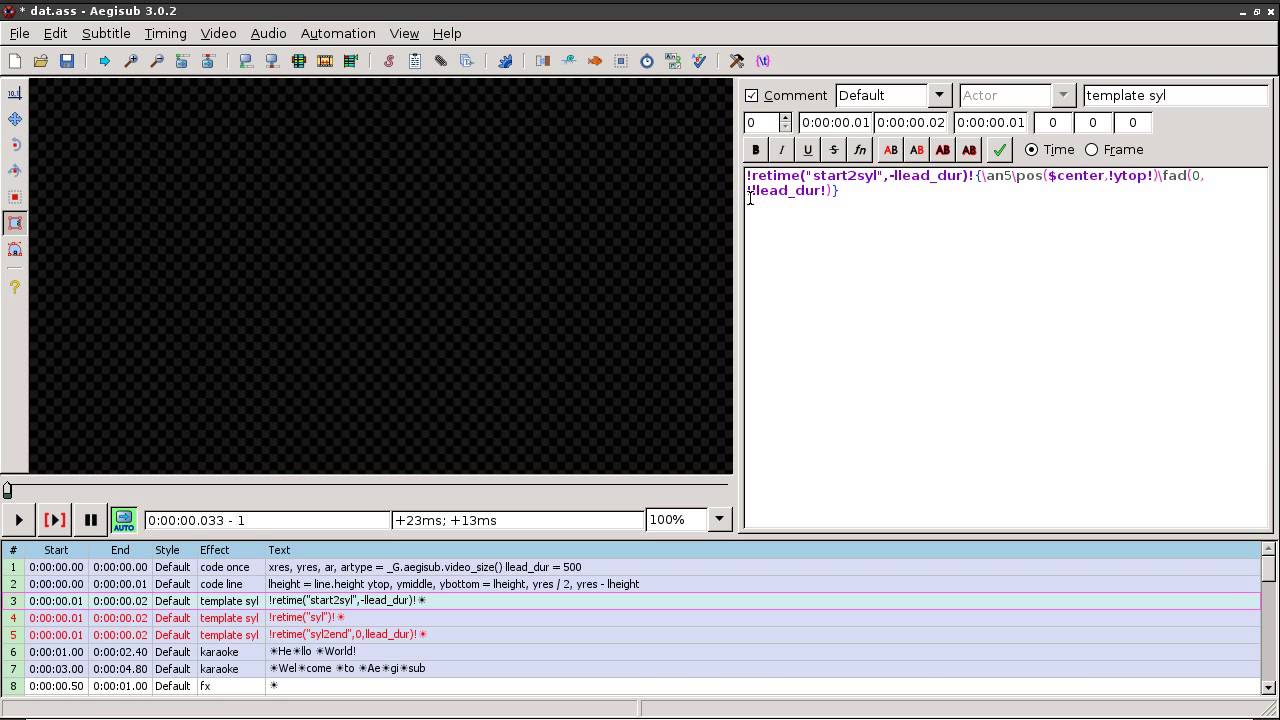Screen dimensions: 1280x720
Task: Click the video seek slider handle
Action: tap(8, 490)
